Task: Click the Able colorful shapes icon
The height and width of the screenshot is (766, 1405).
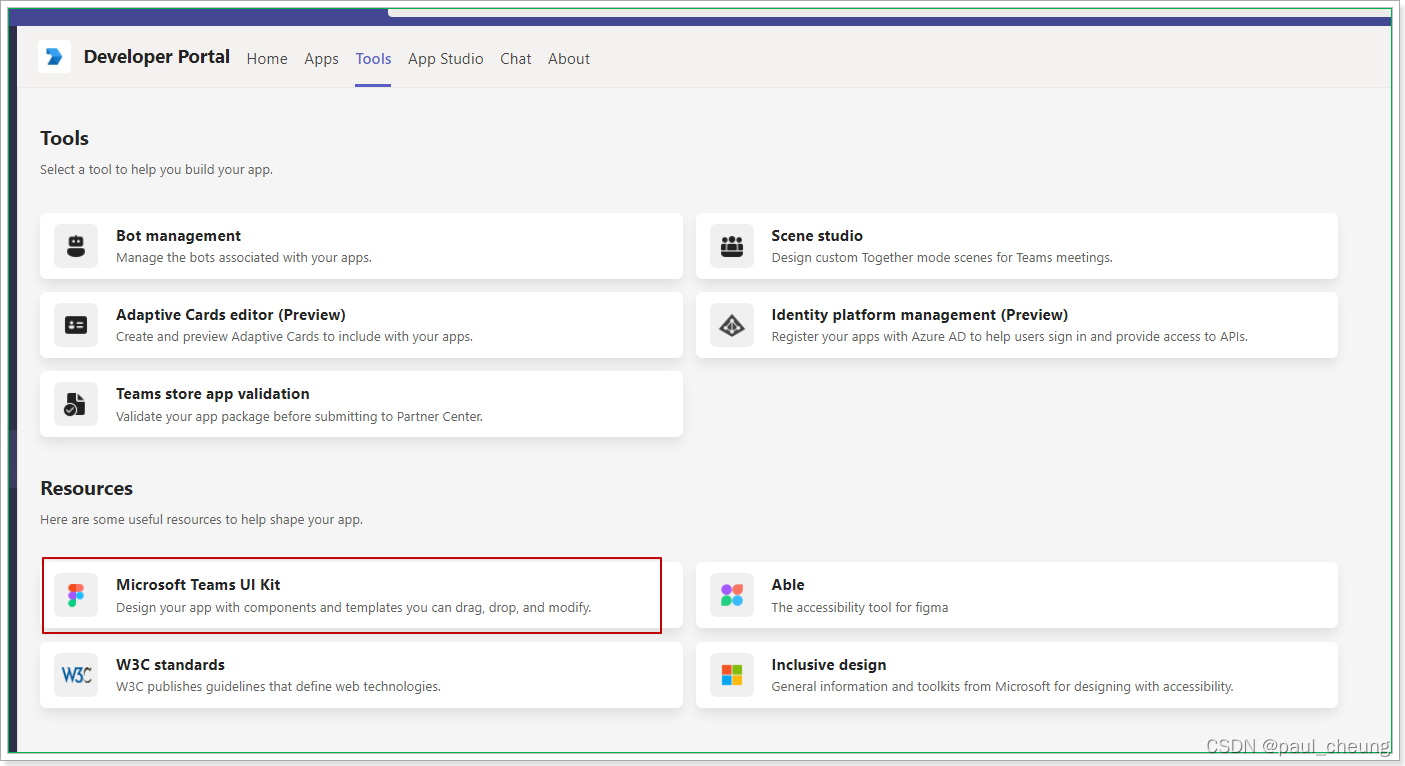Action: click(732, 595)
